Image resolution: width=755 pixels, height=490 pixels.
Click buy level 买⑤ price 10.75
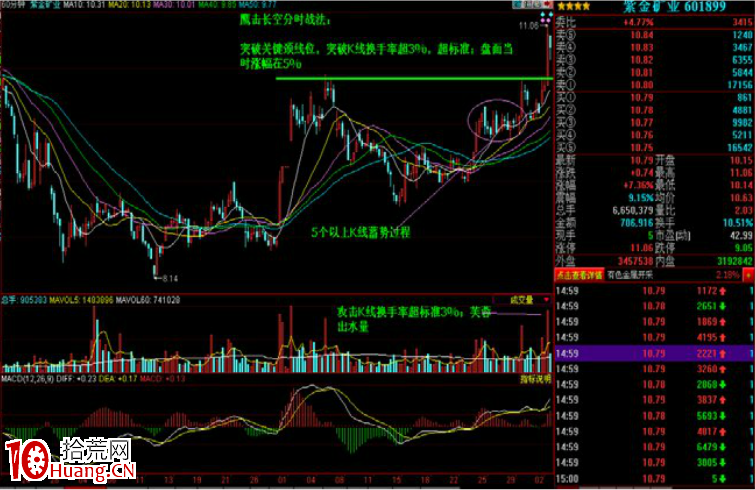pyautogui.click(x=642, y=147)
